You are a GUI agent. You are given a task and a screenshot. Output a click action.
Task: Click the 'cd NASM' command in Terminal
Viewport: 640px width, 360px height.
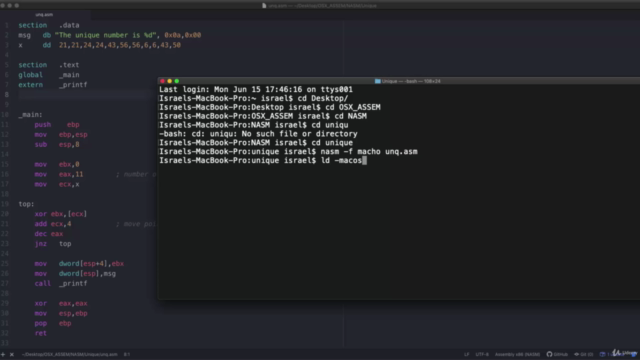[350, 116]
